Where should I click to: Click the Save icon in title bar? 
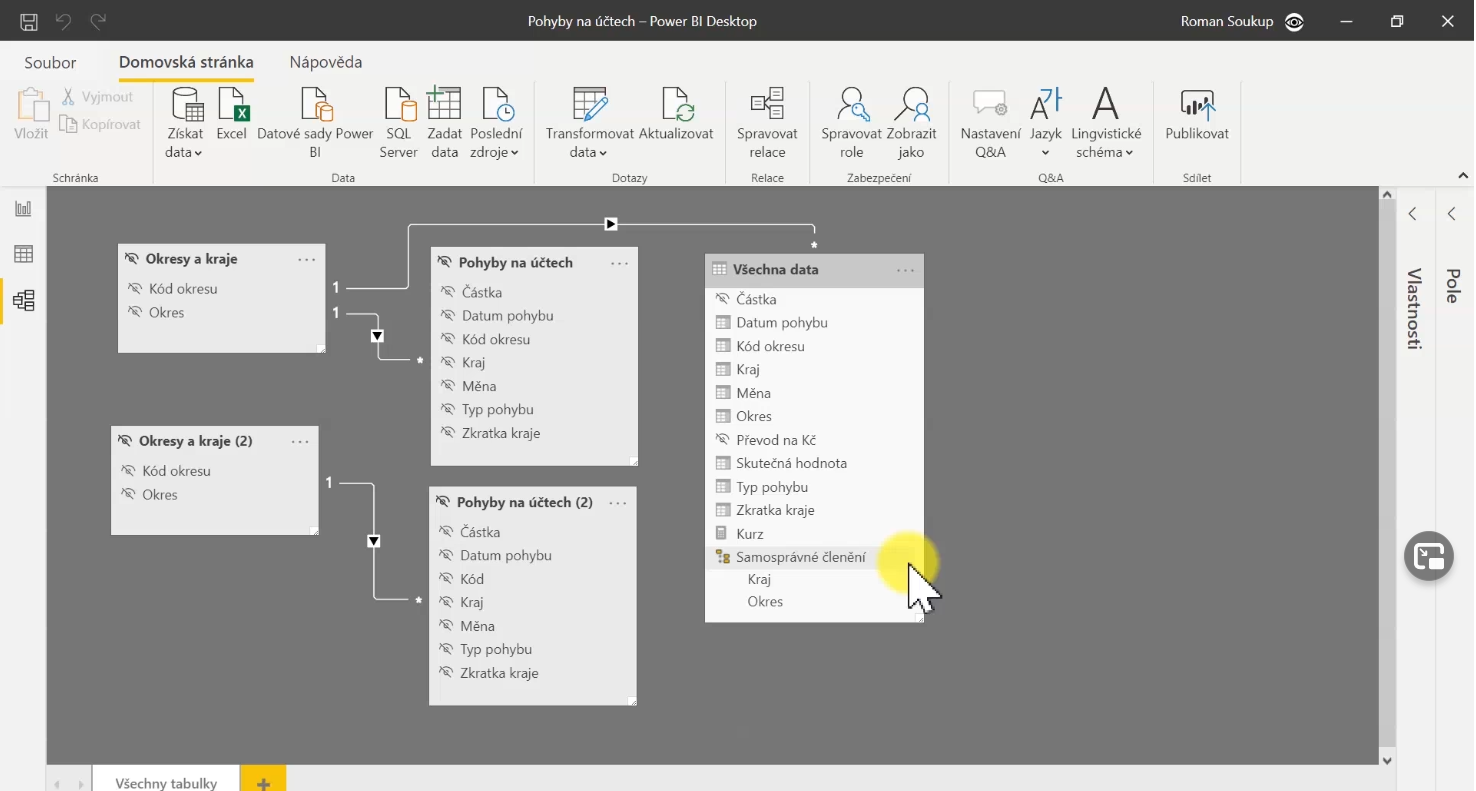[x=29, y=21]
